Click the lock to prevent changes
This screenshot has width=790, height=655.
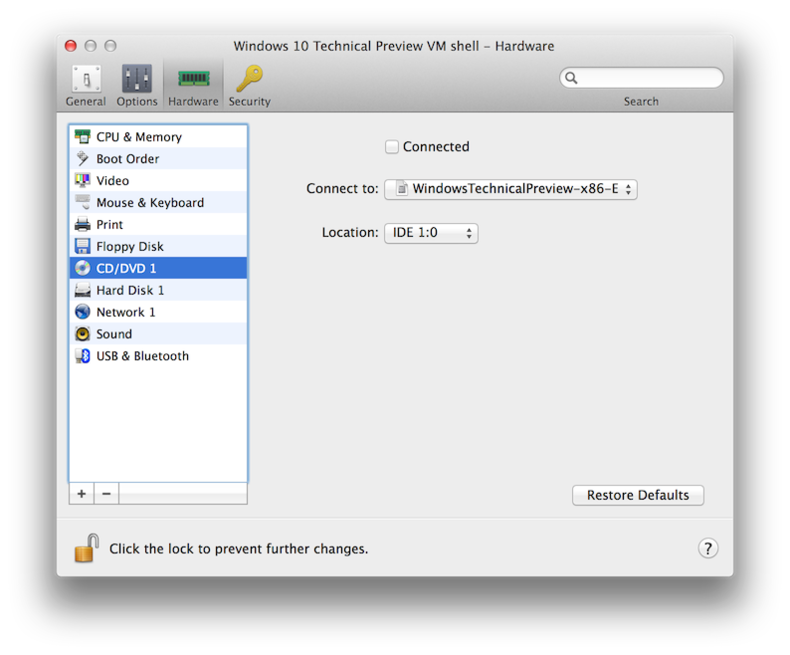[x=87, y=548]
